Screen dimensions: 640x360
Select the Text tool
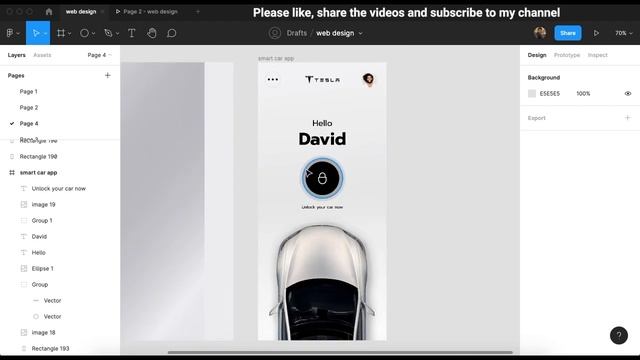coord(131,33)
